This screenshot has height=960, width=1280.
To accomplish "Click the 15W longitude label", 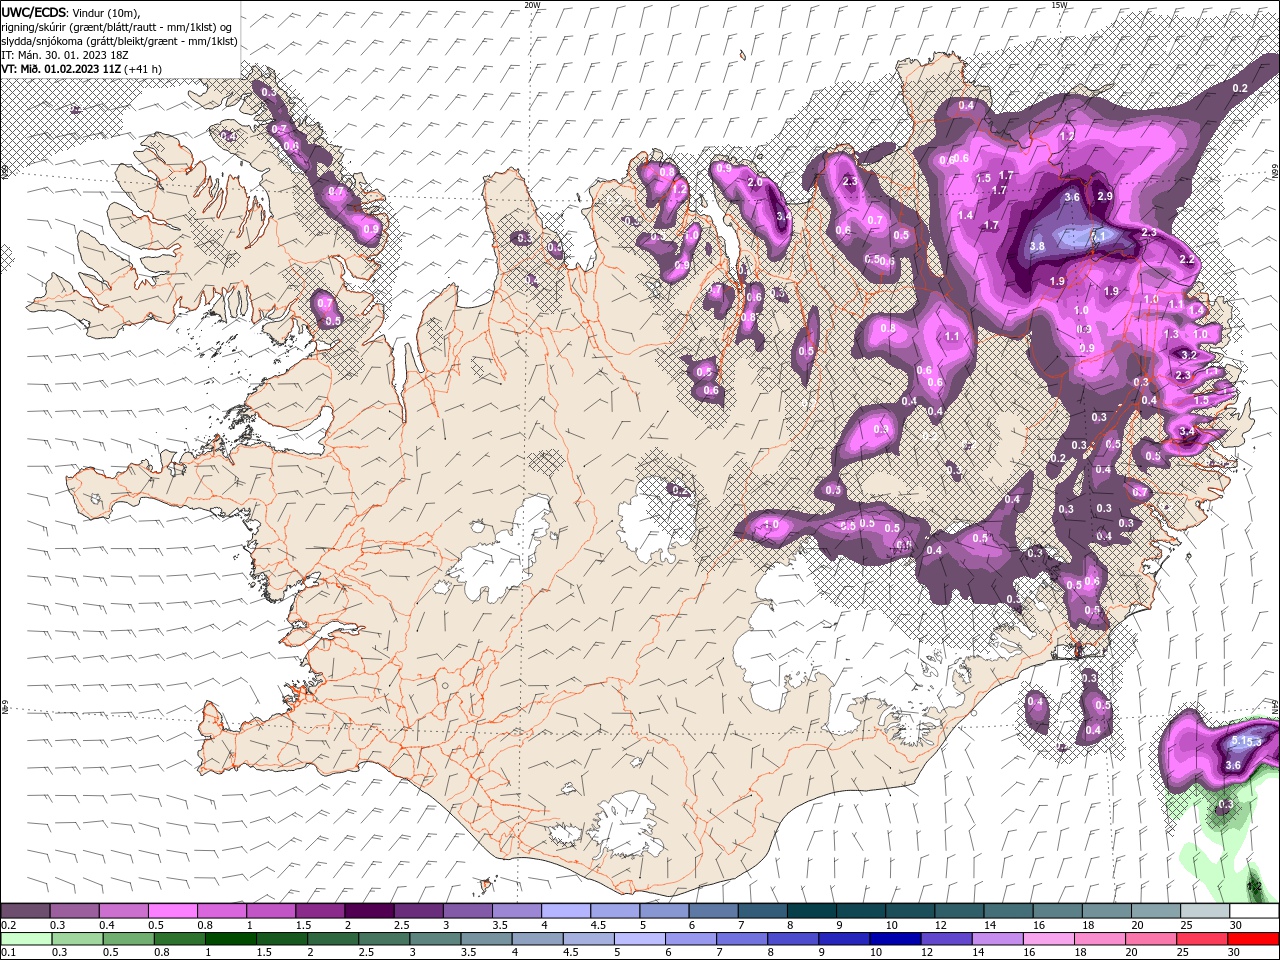I will click(x=1059, y=5).
